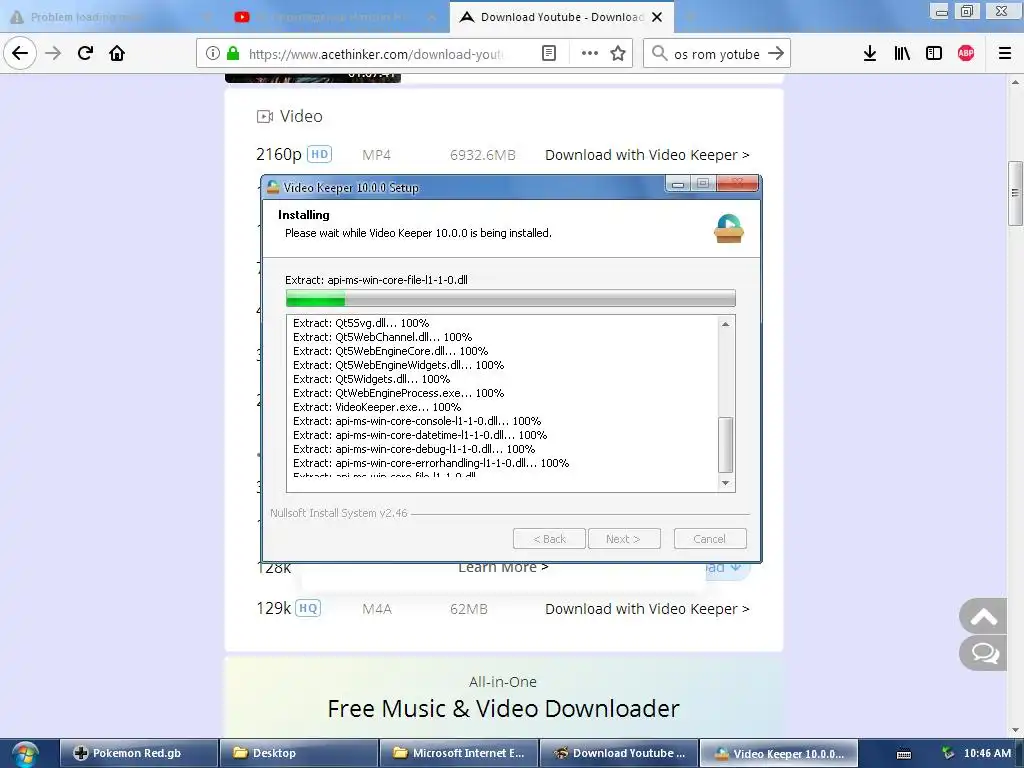This screenshot has height=768, width=1024.
Task: Click the Learn More link
Action: pos(503,568)
